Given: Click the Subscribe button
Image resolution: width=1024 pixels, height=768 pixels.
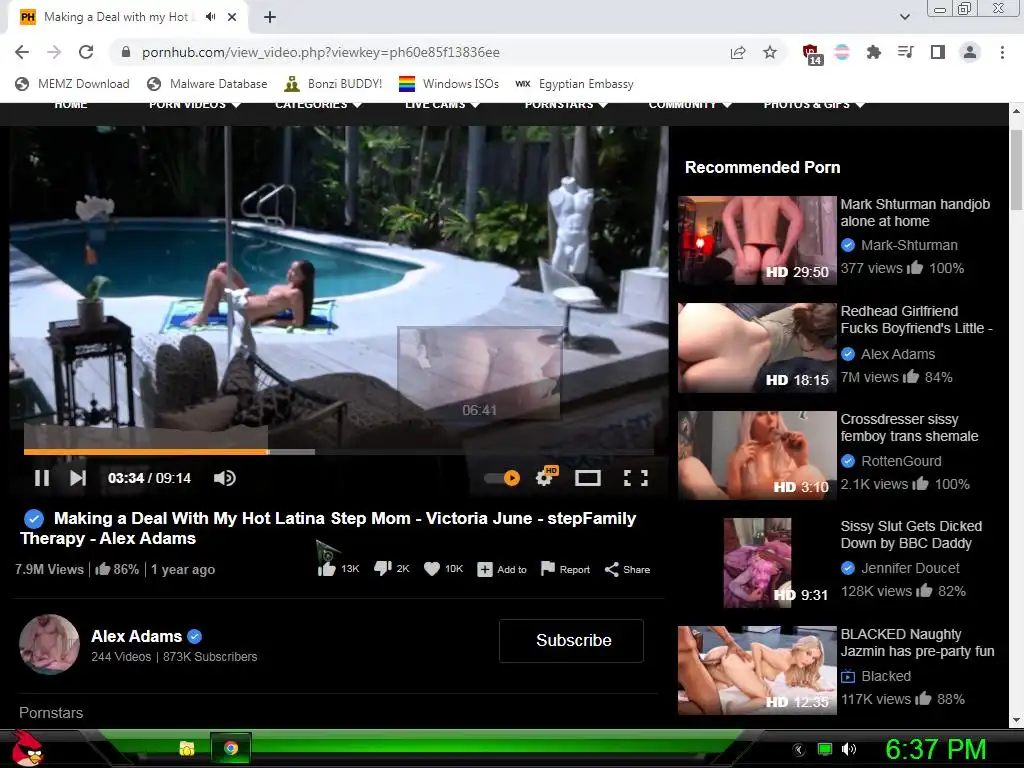Looking at the screenshot, I should coord(571,641).
